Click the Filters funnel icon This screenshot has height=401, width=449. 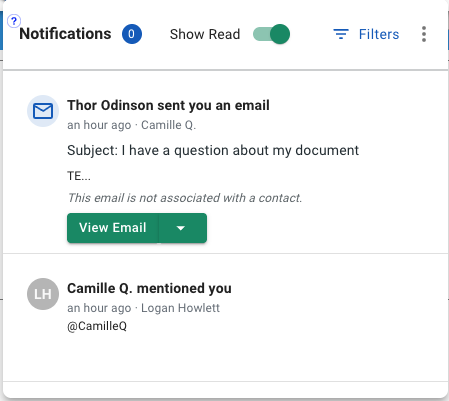(x=341, y=34)
